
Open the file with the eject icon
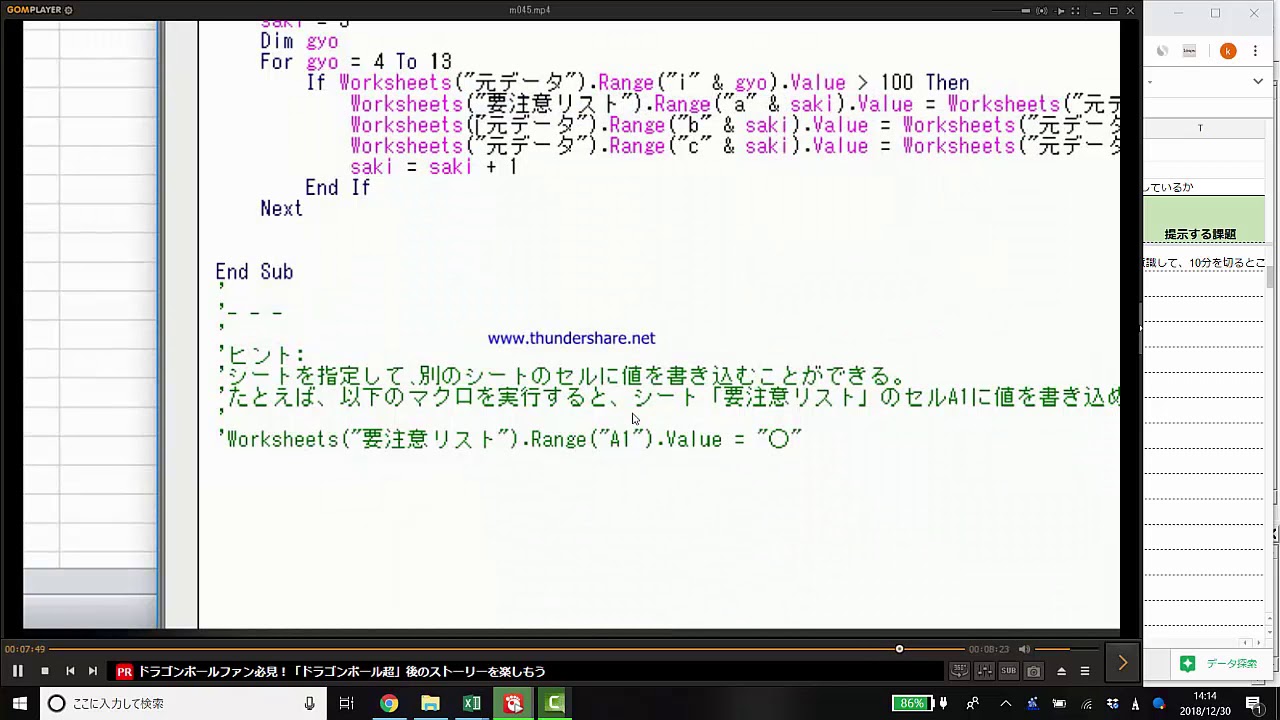[x=1061, y=671]
